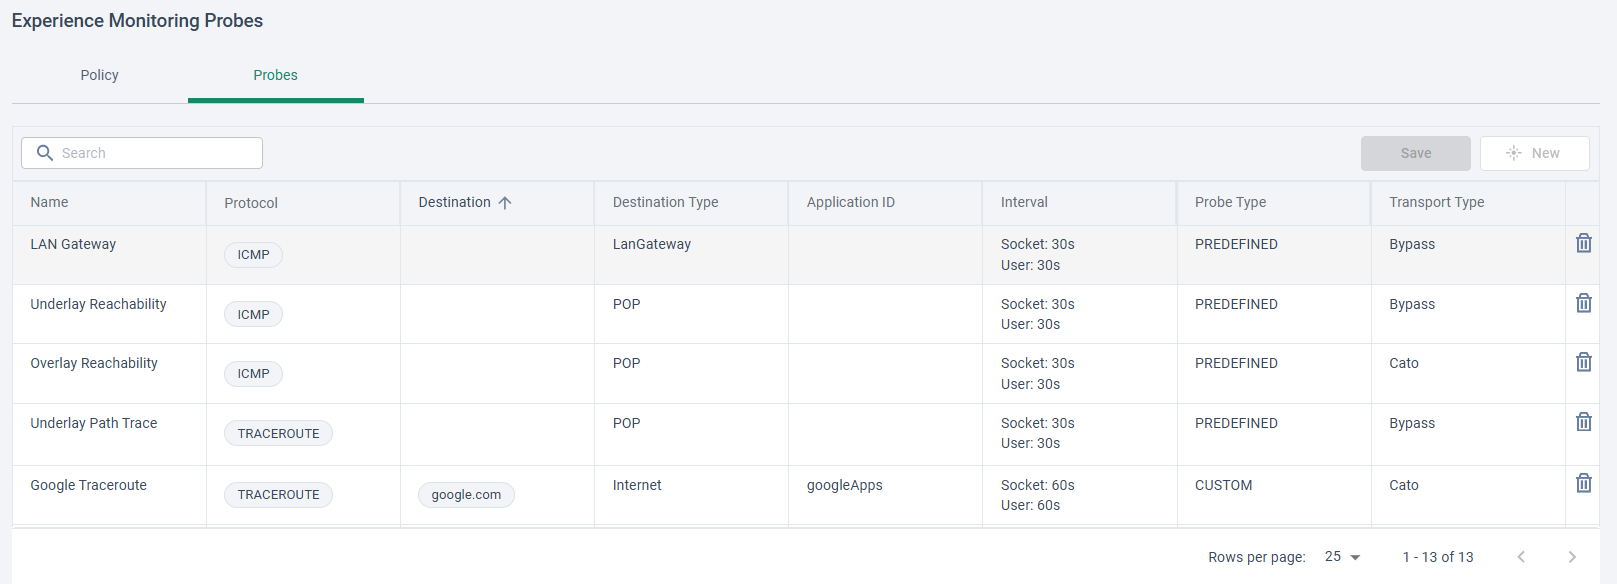Image resolution: width=1617 pixels, height=584 pixels.
Task: Click ICMP chip in Overlay Reachability row
Action: (x=253, y=374)
